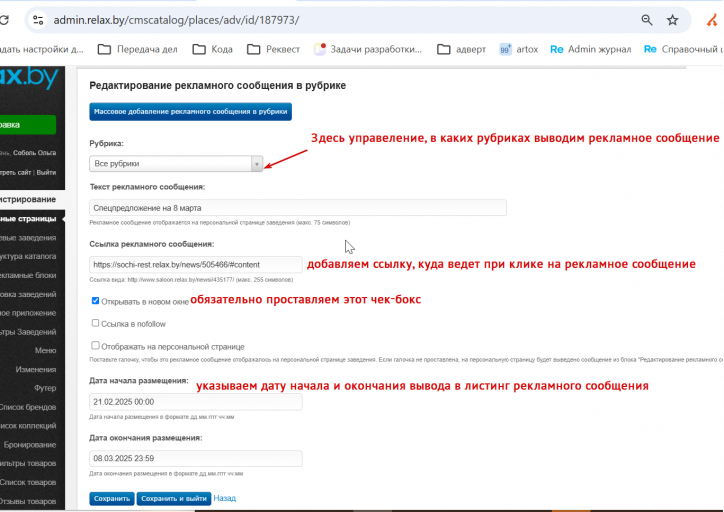Viewport: 724px width, 512px height.
Task: Open the sidebar 'страницы' menu item
Action: click(x=28, y=219)
